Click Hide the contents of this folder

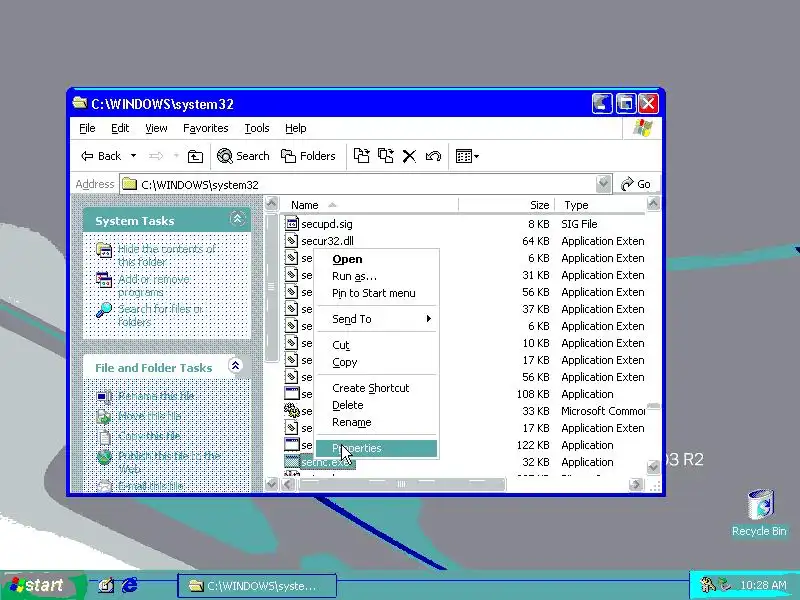tap(166, 255)
